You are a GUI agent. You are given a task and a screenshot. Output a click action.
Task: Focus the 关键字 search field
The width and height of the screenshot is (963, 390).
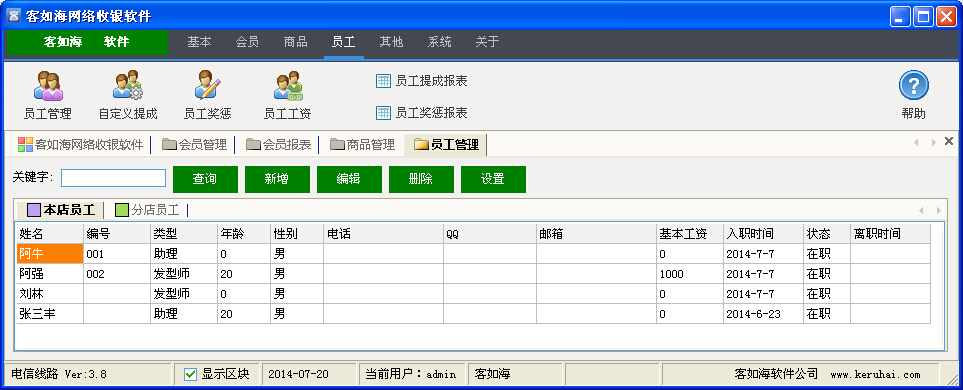click(114, 178)
